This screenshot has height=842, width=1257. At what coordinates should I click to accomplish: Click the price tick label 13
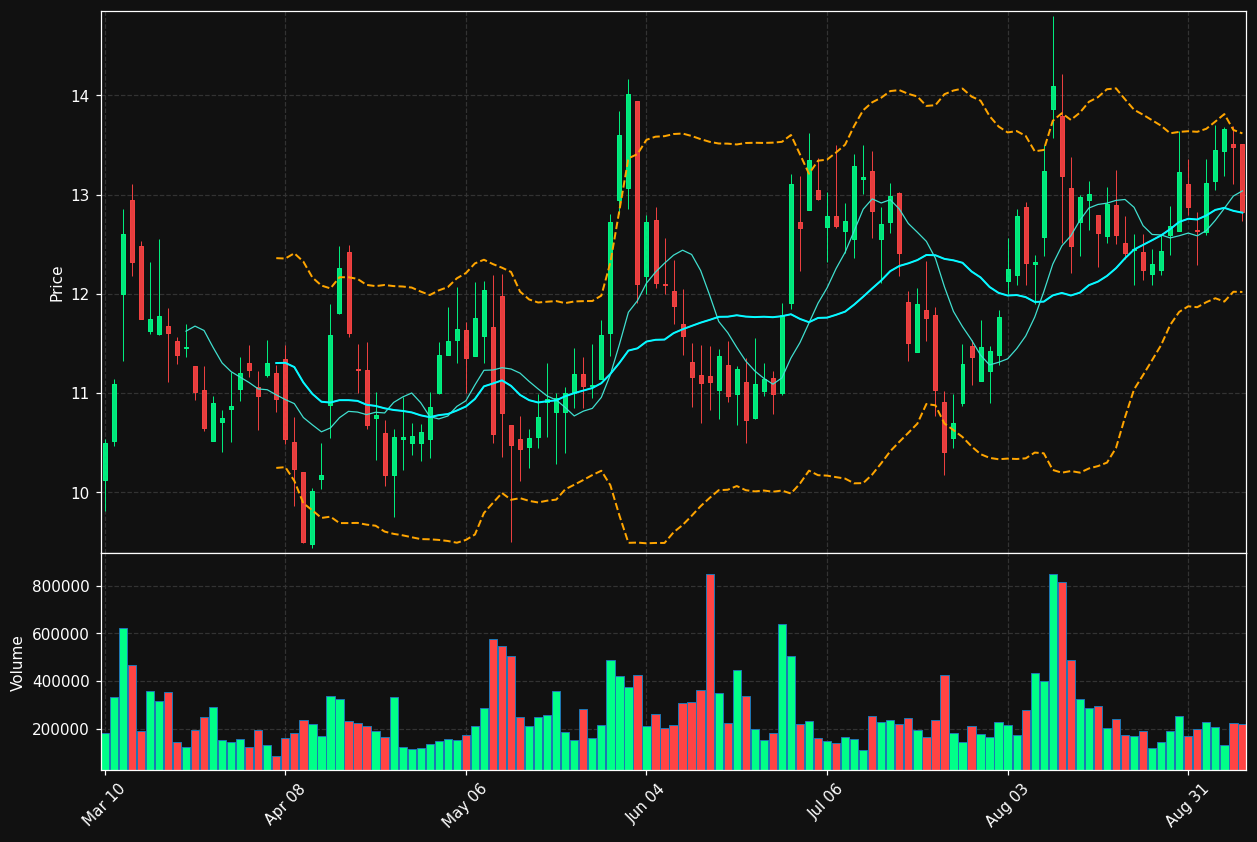click(80, 195)
